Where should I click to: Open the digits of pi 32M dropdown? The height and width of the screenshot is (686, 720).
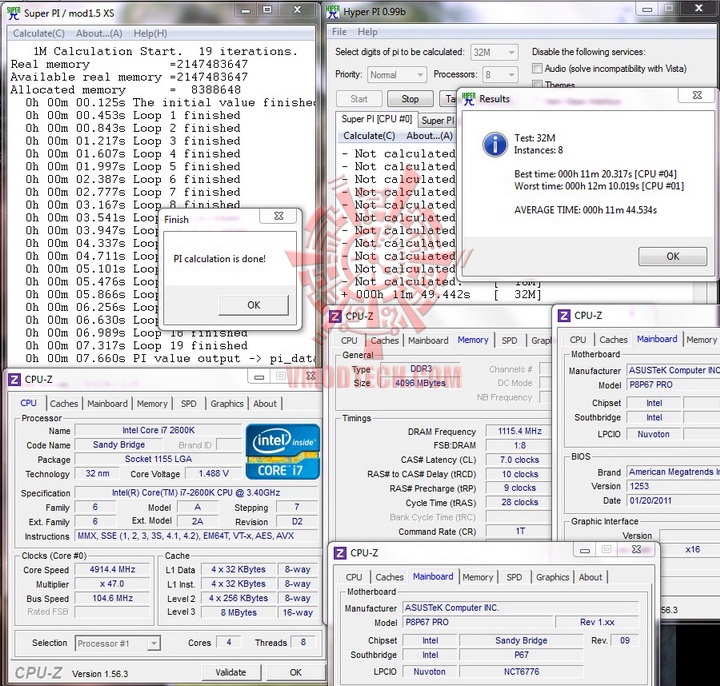click(494, 52)
